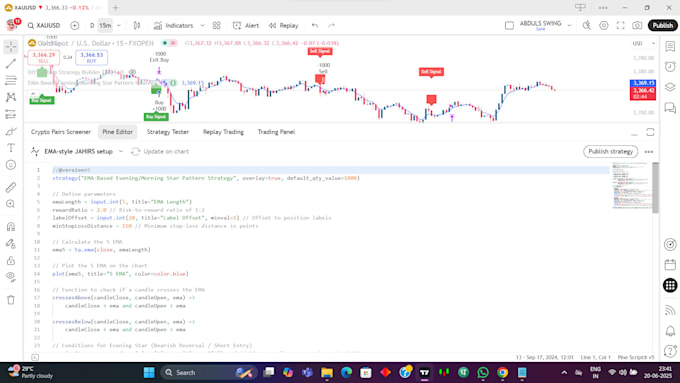The image size is (680, 383).
Task: Open the USD currency dropdown
Action: [644, 43]
